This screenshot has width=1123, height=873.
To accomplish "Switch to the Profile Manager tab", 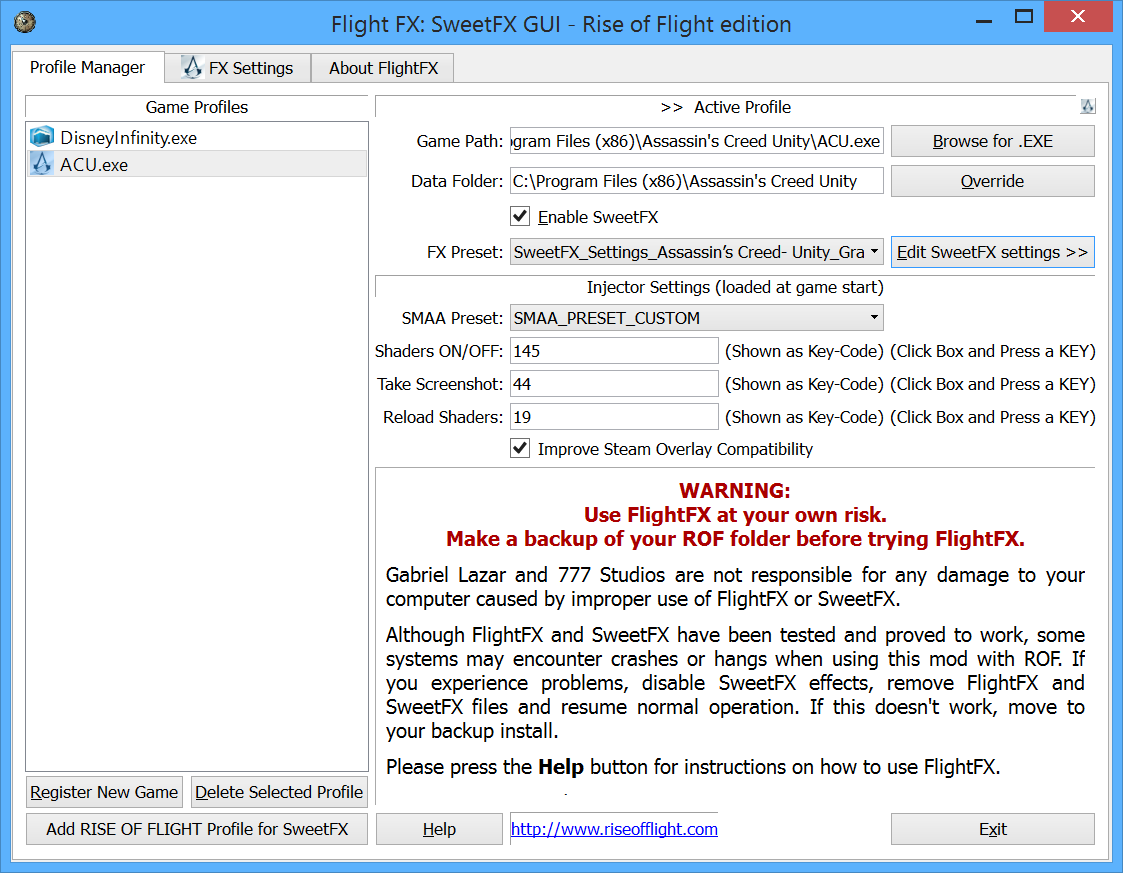I will pos(87,67).
